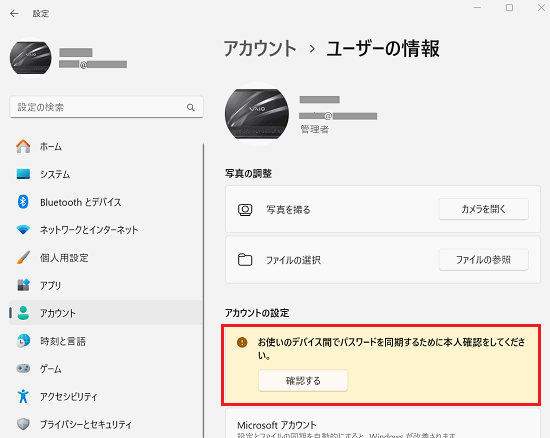Open ネットワークとインターネット category
The width and height of the screenshot is (550, 438).
coord(106,230)
